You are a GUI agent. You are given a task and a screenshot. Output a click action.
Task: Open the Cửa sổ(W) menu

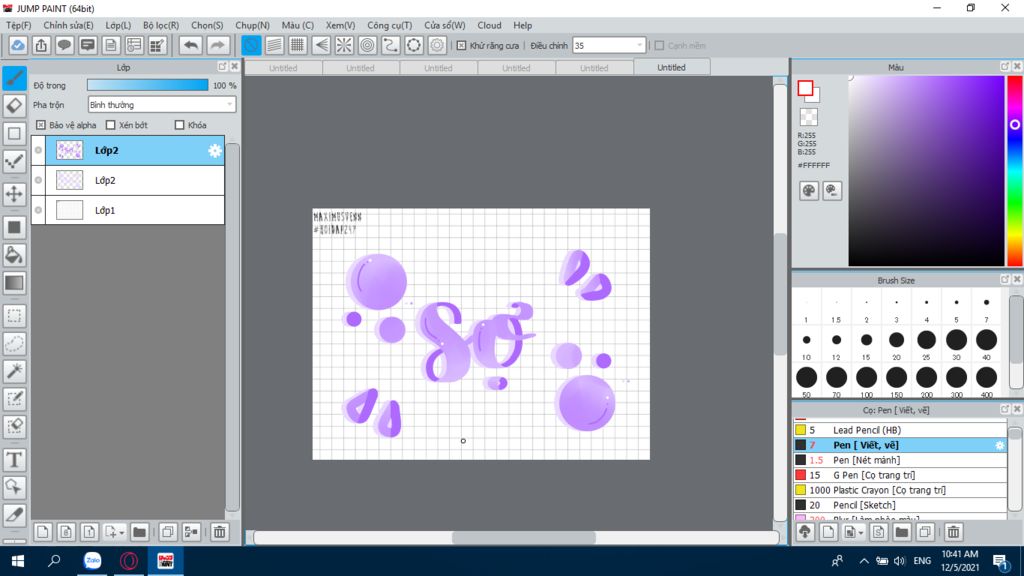tap(445, 25)
